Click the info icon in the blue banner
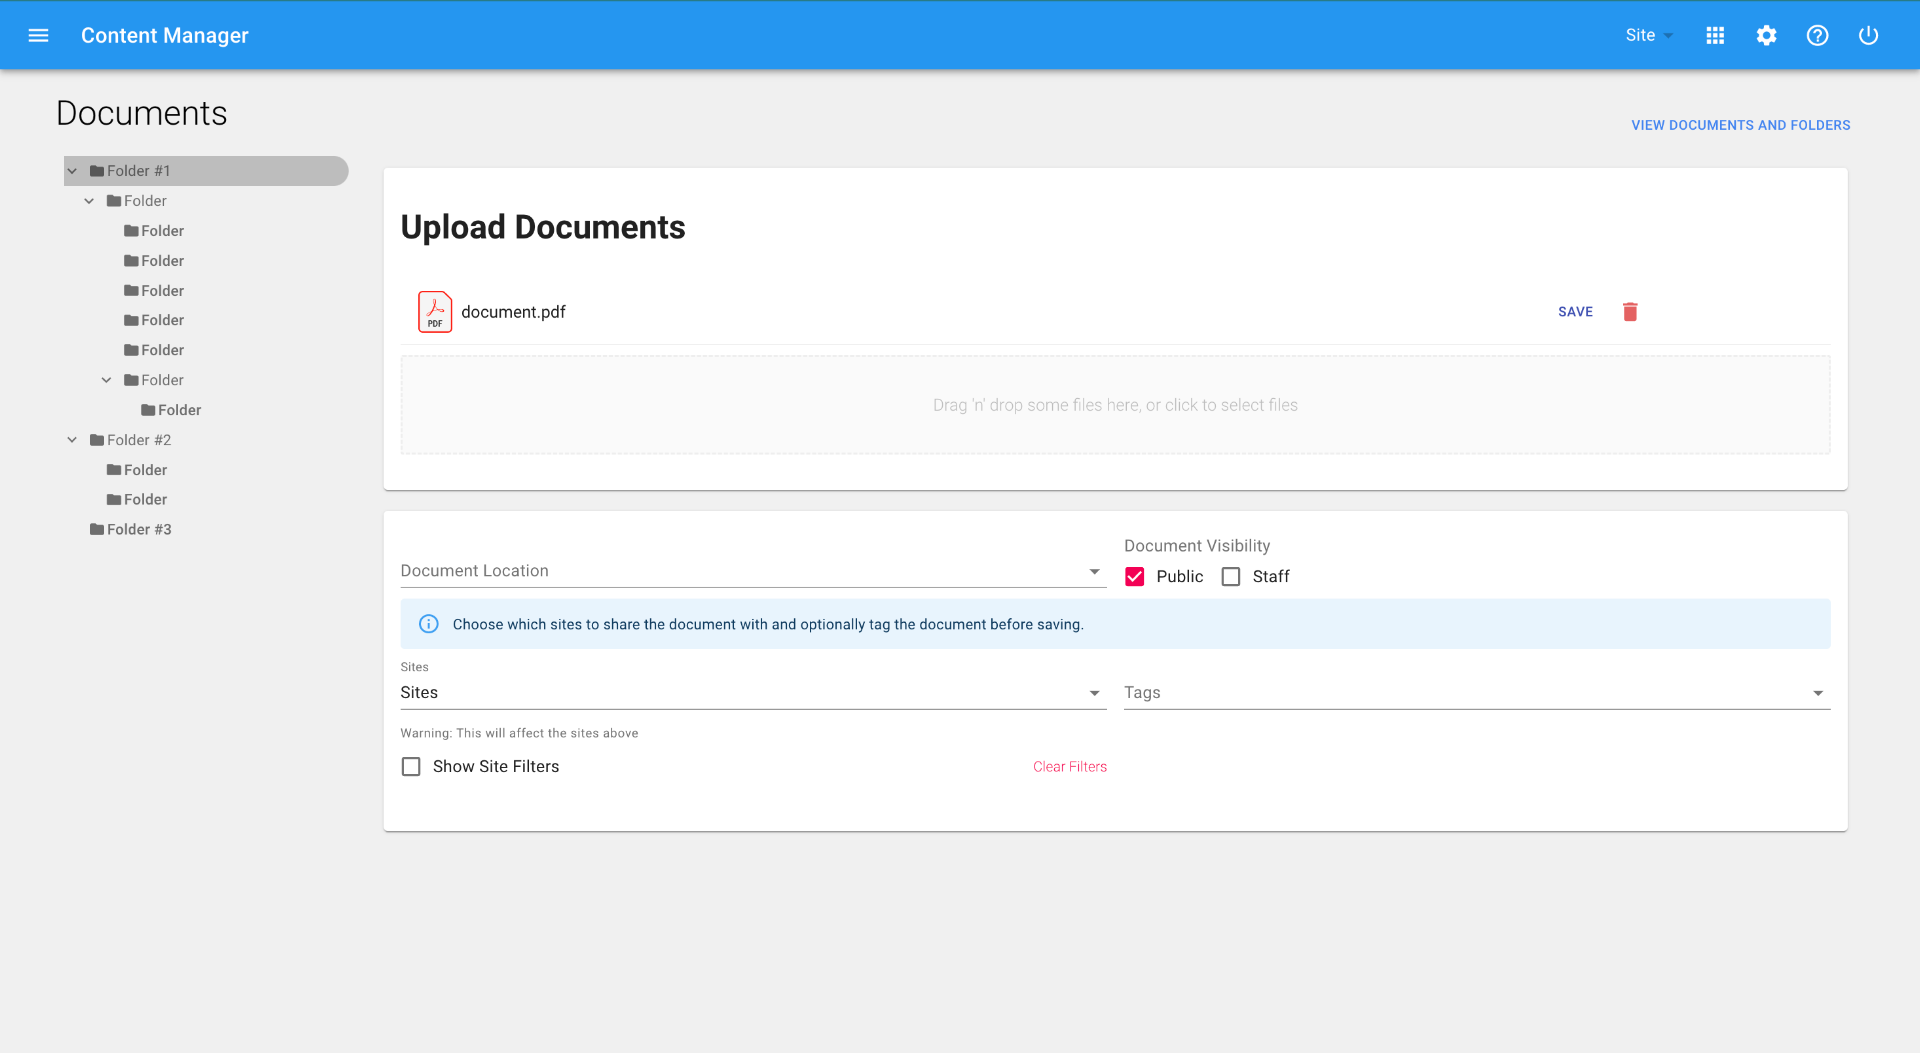 coord(429,624)
